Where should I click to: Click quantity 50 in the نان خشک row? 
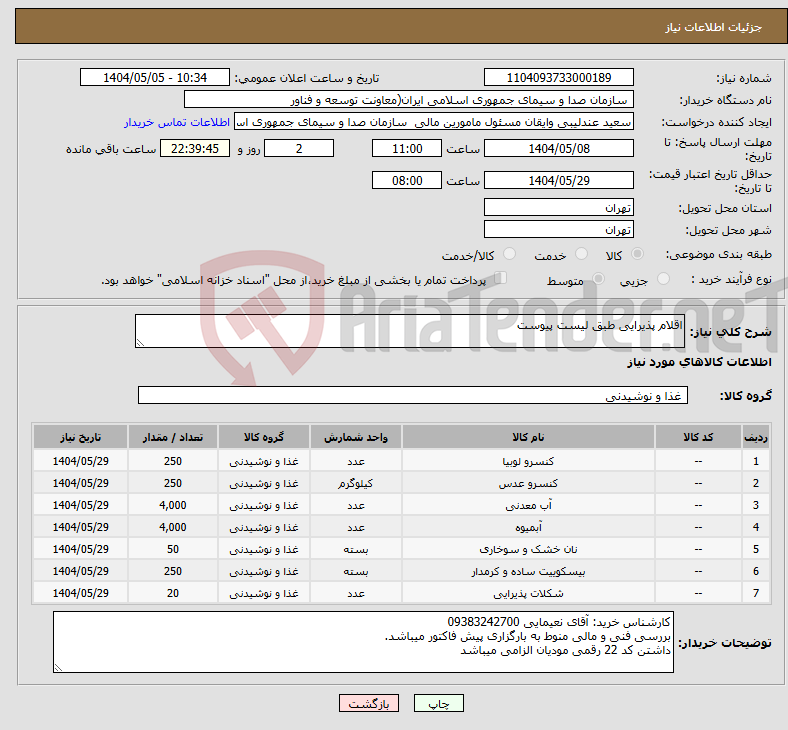tap(173, 549)
